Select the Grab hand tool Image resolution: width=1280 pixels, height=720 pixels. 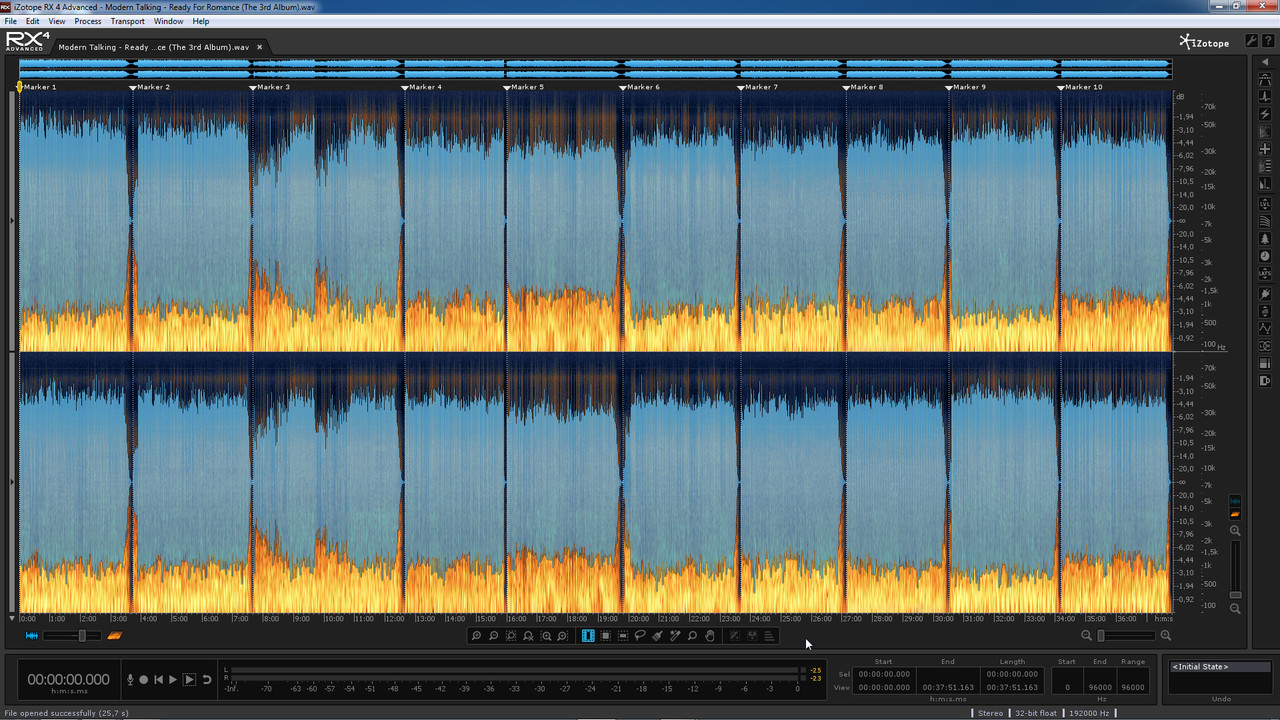[710, 636]
